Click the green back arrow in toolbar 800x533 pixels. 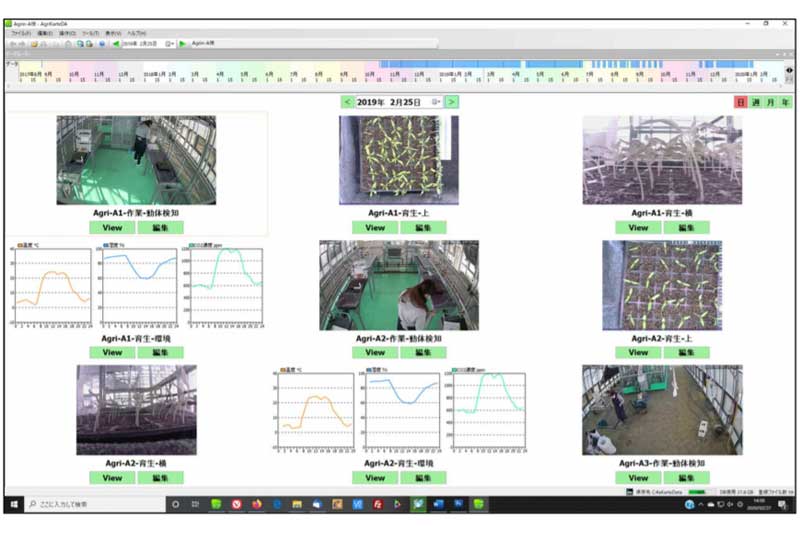click(117, 44)
